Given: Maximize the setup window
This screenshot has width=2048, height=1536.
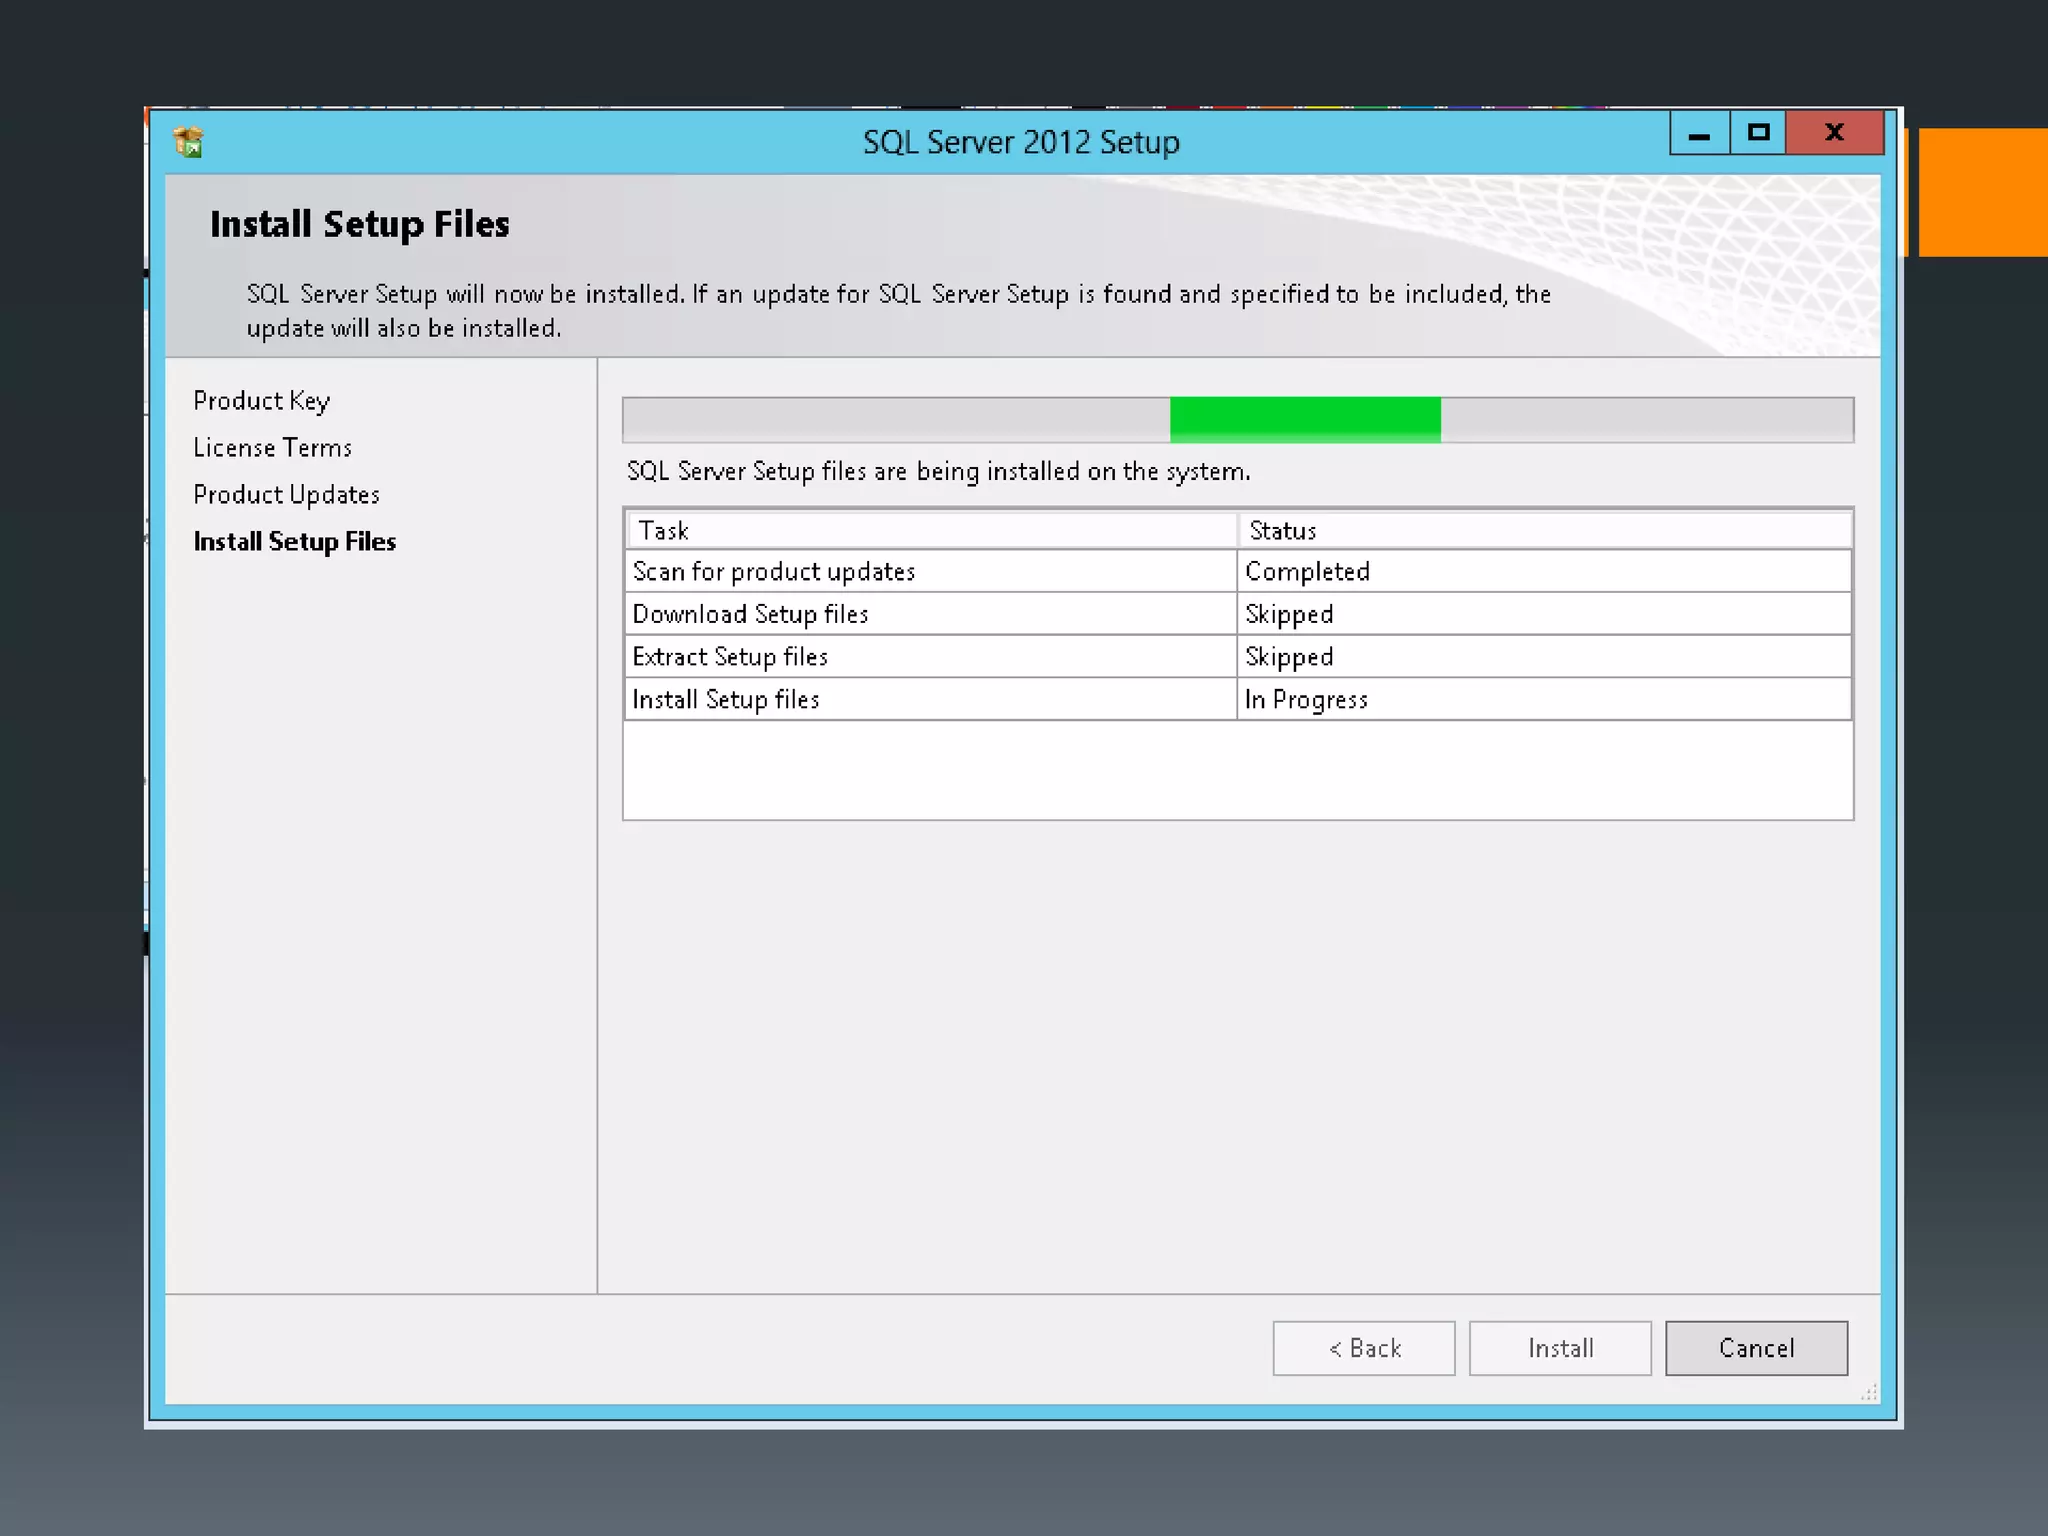Looking at the screenshot, I should tap(1758, 134).
